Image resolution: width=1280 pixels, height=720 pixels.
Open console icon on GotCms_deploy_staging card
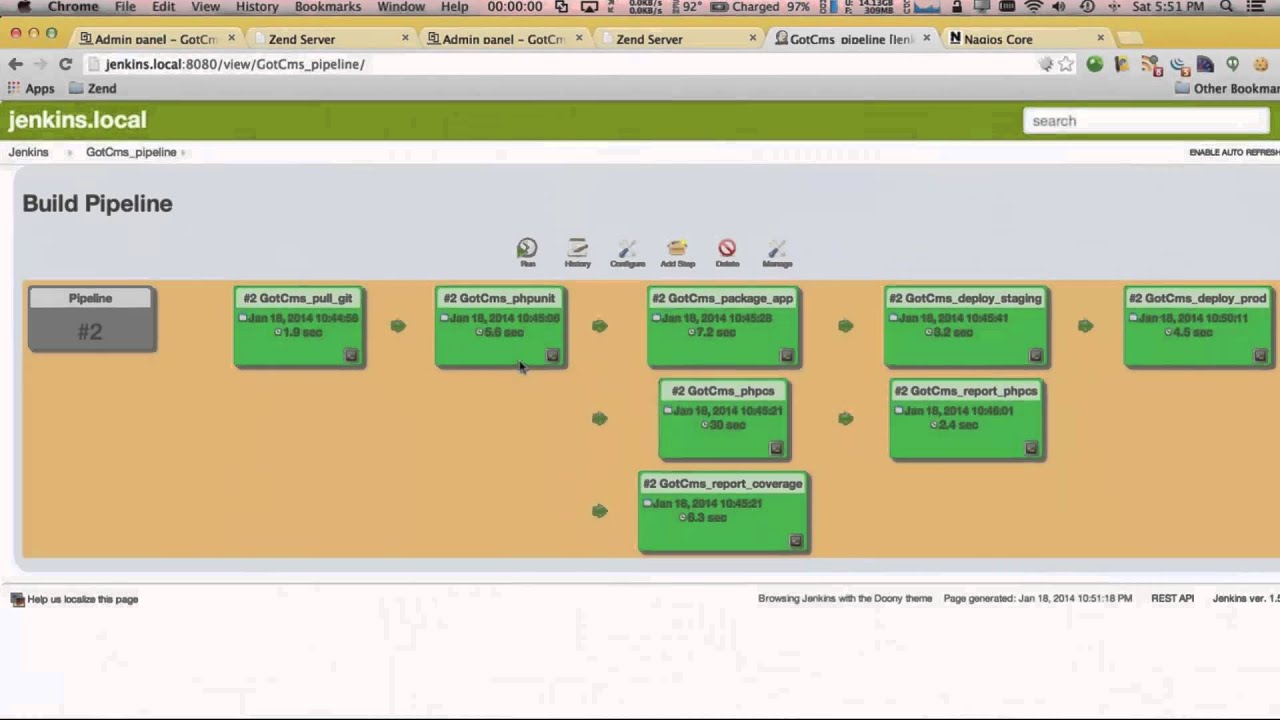pyautogui.click(x=1035, y=355)
